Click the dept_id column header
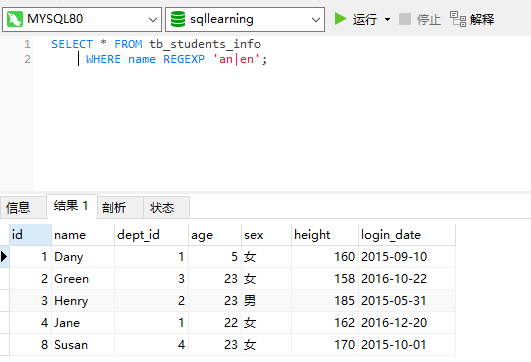Image resolution: width=531 pixels, height=362 pixels. tap(151, 235)
